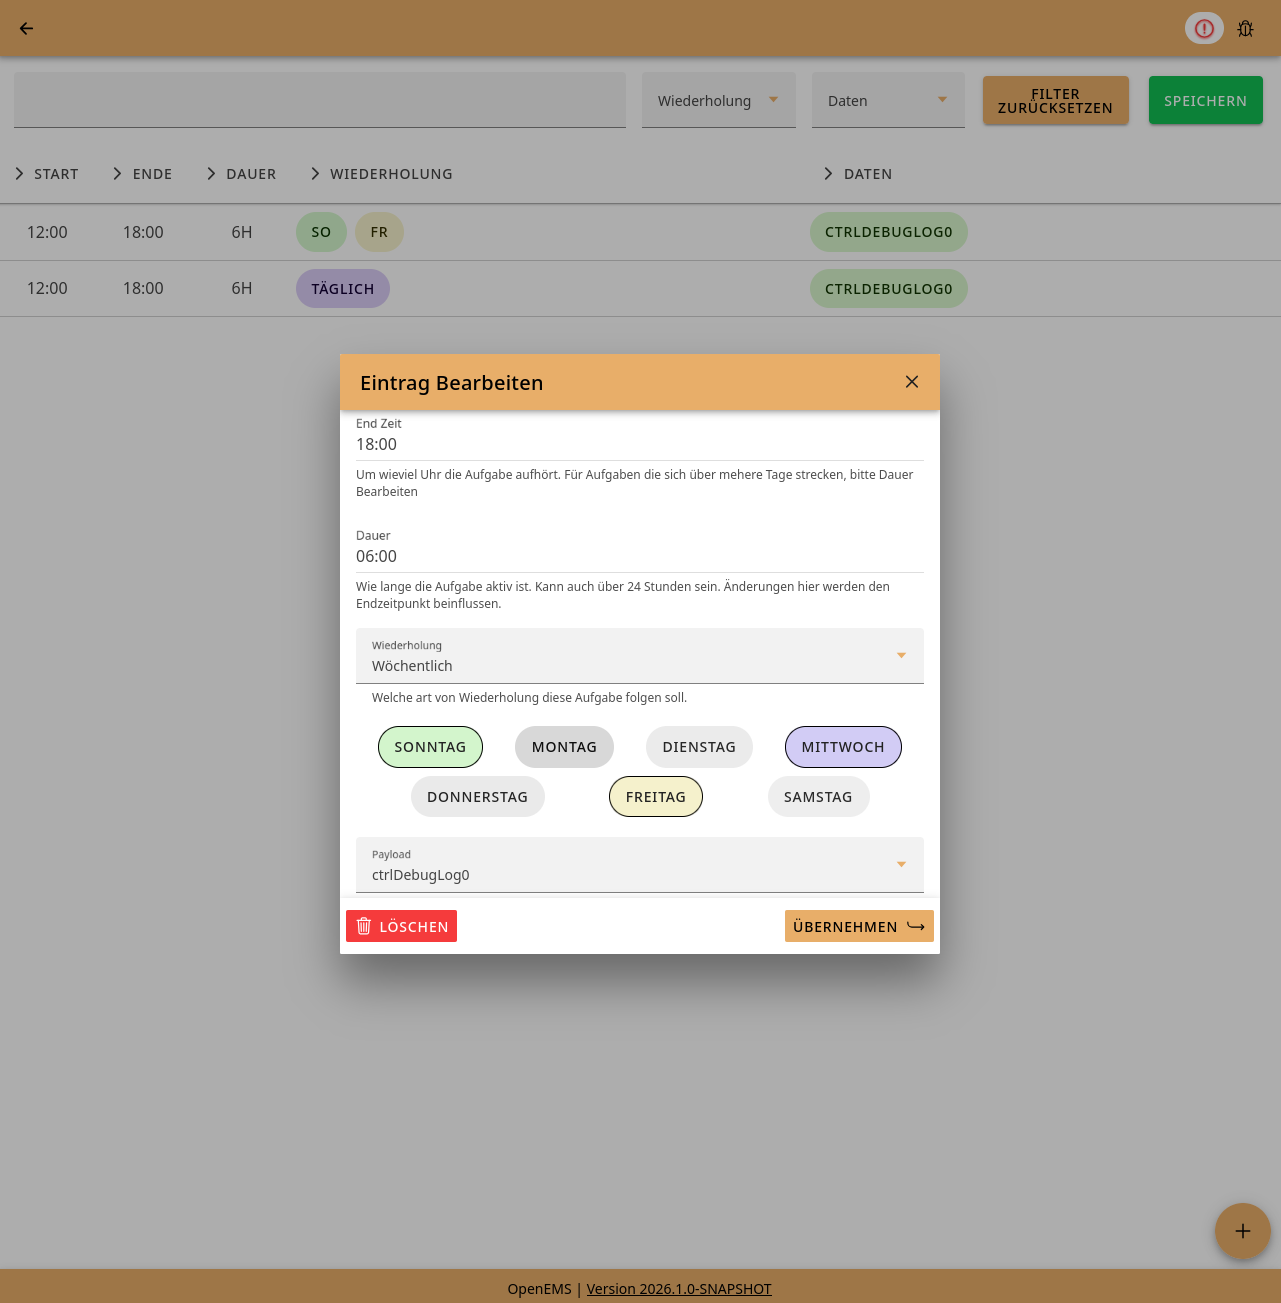Click the chevron beside DATEN column

[828, 174]
